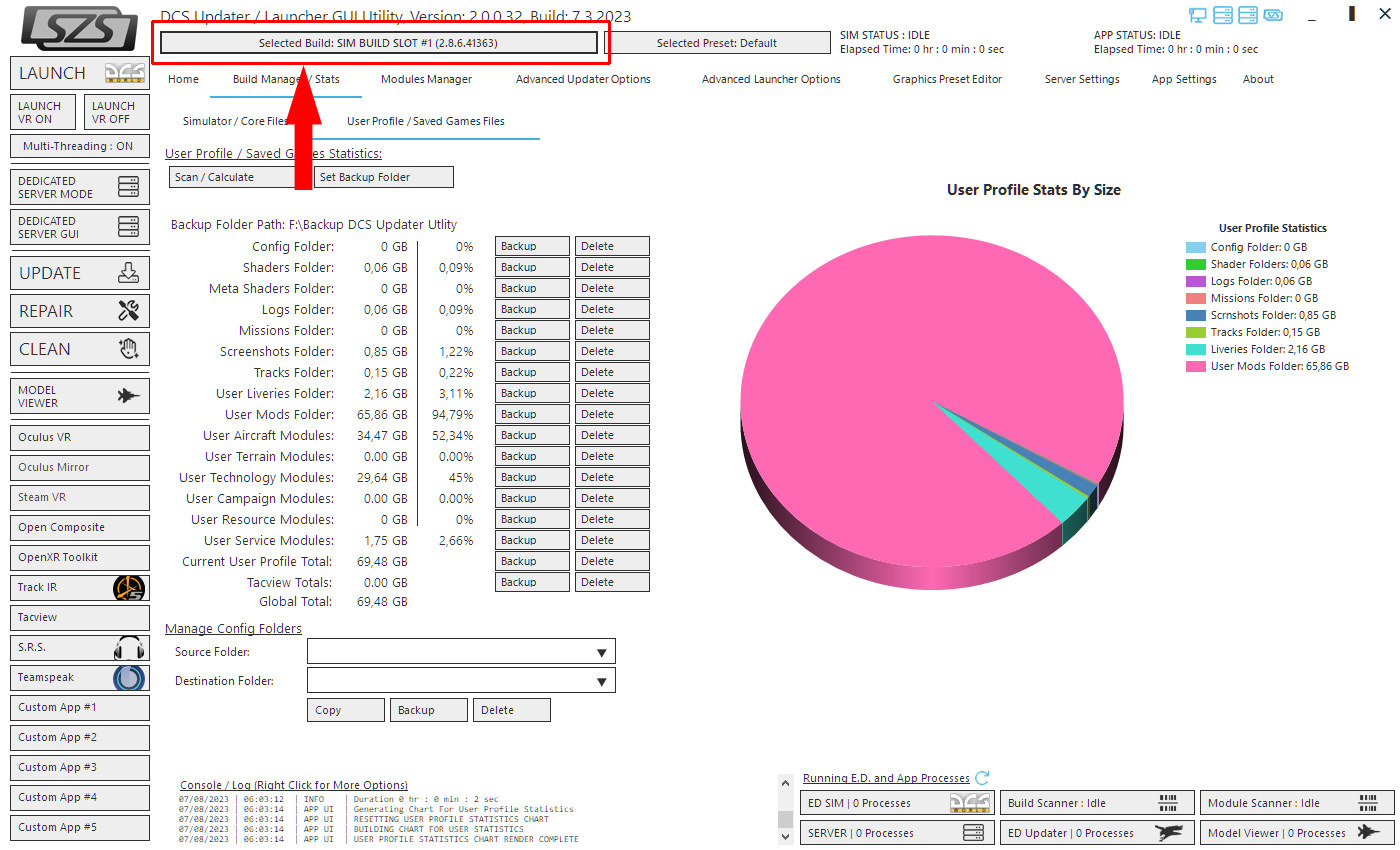
Task: Choose LAUNCH VR OFF
Action: (117, 112)
